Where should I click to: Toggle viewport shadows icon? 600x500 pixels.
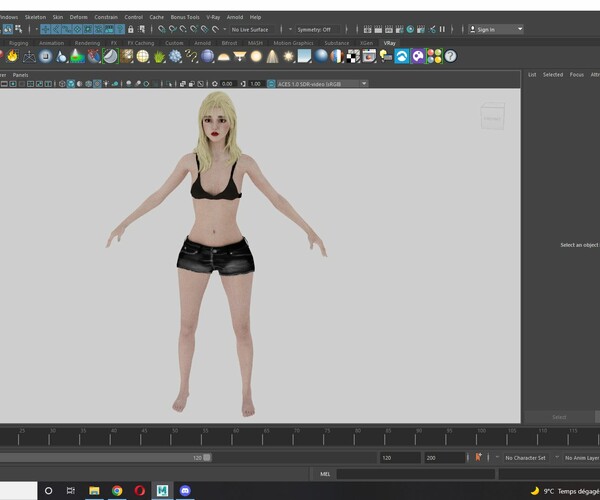tap(115, 84)
